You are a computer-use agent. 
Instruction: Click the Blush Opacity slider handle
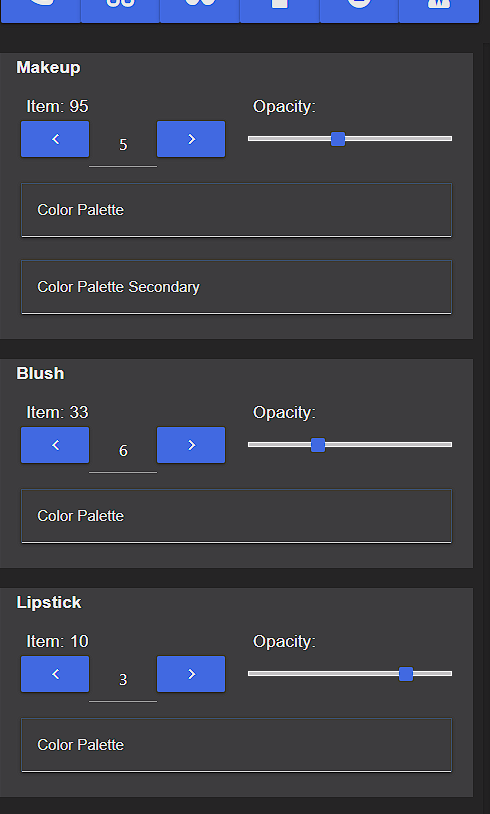(318, 445)
